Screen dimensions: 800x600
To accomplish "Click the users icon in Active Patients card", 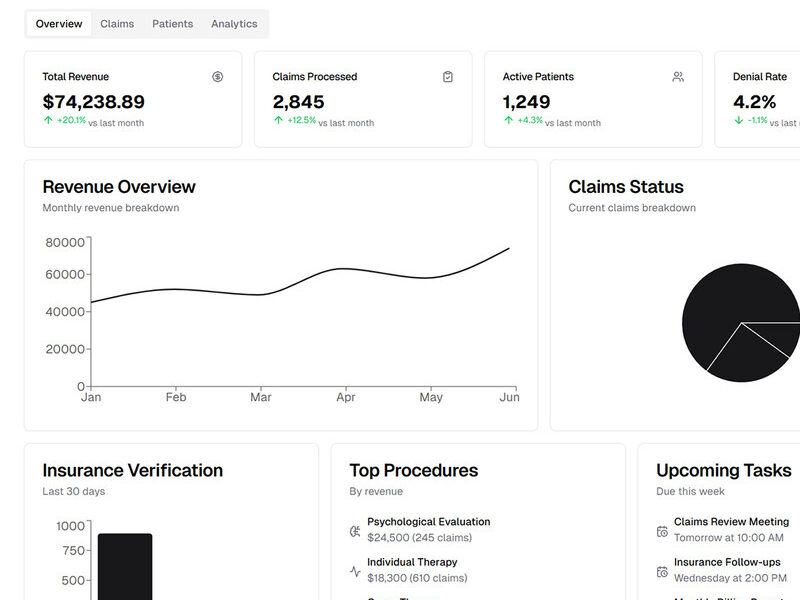I will click(678, 77).
